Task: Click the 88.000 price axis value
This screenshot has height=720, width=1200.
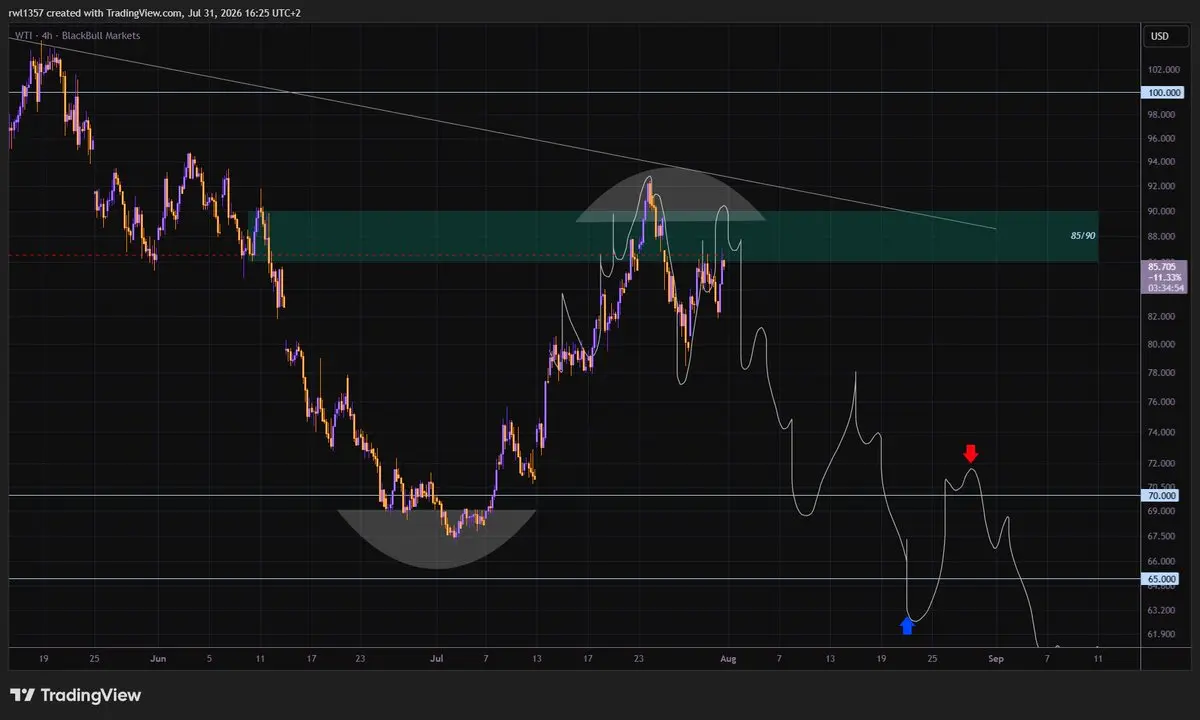Action: click(1163, 237)
